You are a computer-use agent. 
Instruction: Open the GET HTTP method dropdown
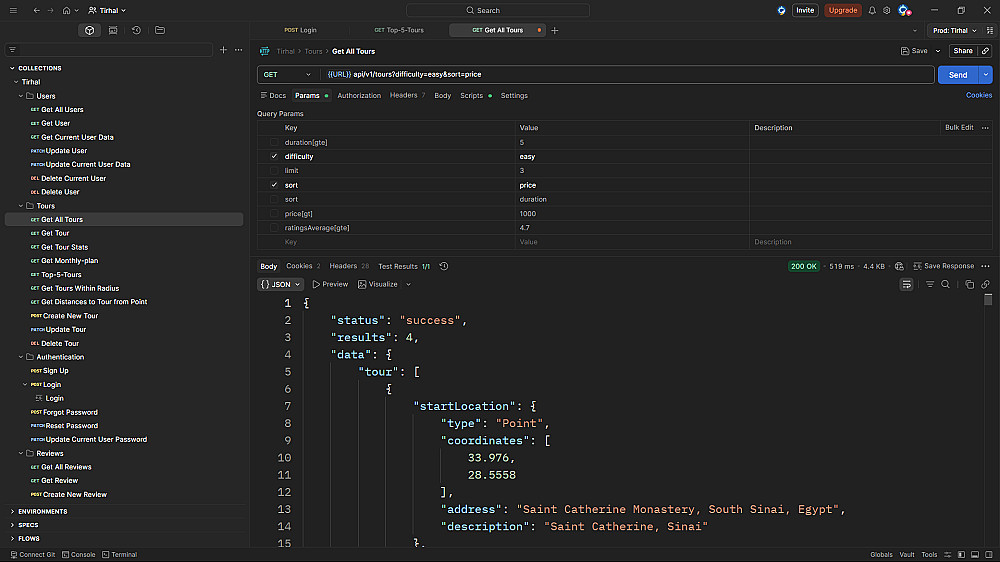point(286,75)
